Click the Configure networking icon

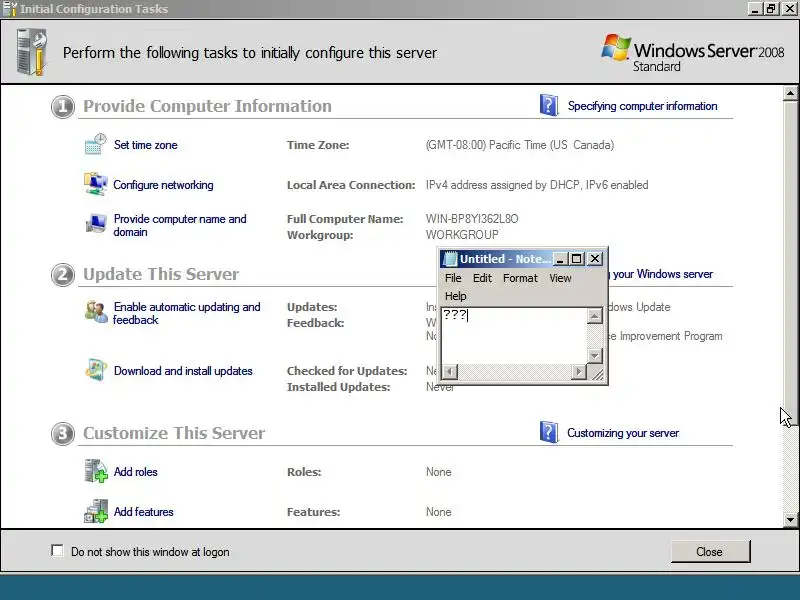pyautogui.click(x=95, y=184)
